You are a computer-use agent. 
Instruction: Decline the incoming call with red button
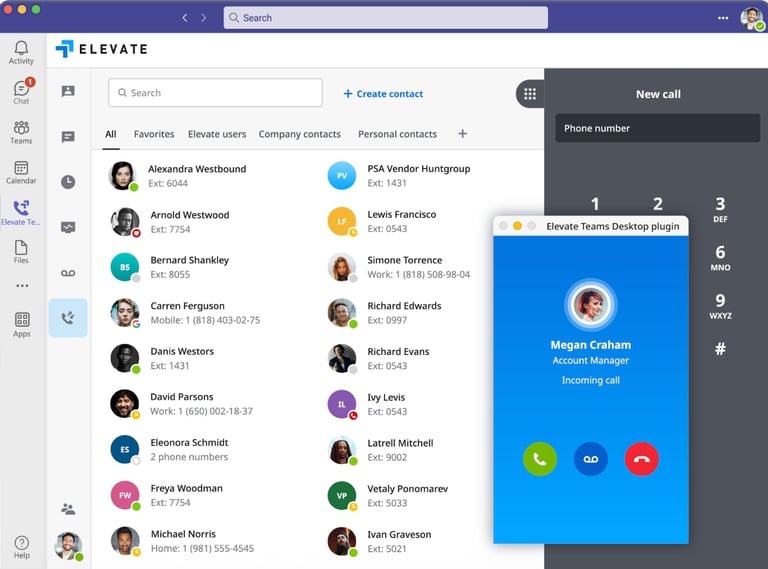(642, 459)
